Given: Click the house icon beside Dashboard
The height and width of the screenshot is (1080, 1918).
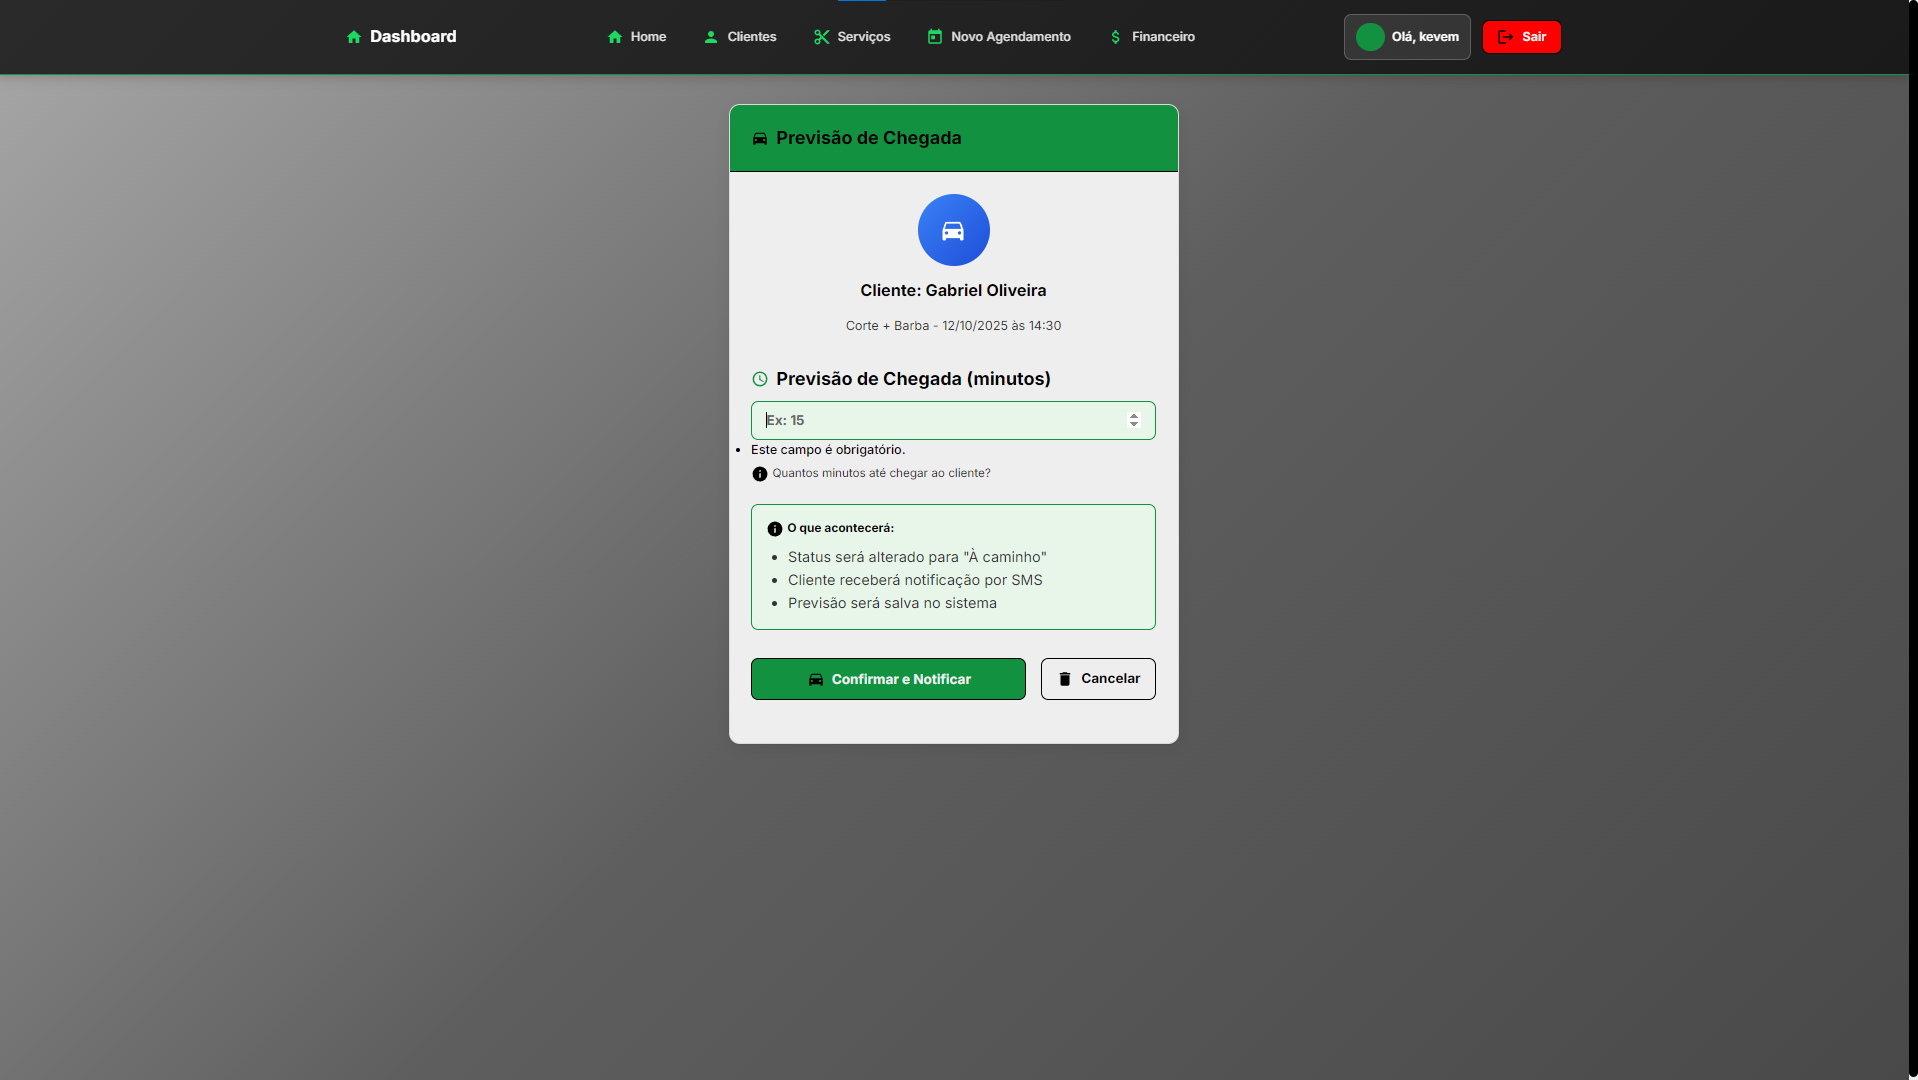Looking at the screenshot, I should [x=353, y=37].
